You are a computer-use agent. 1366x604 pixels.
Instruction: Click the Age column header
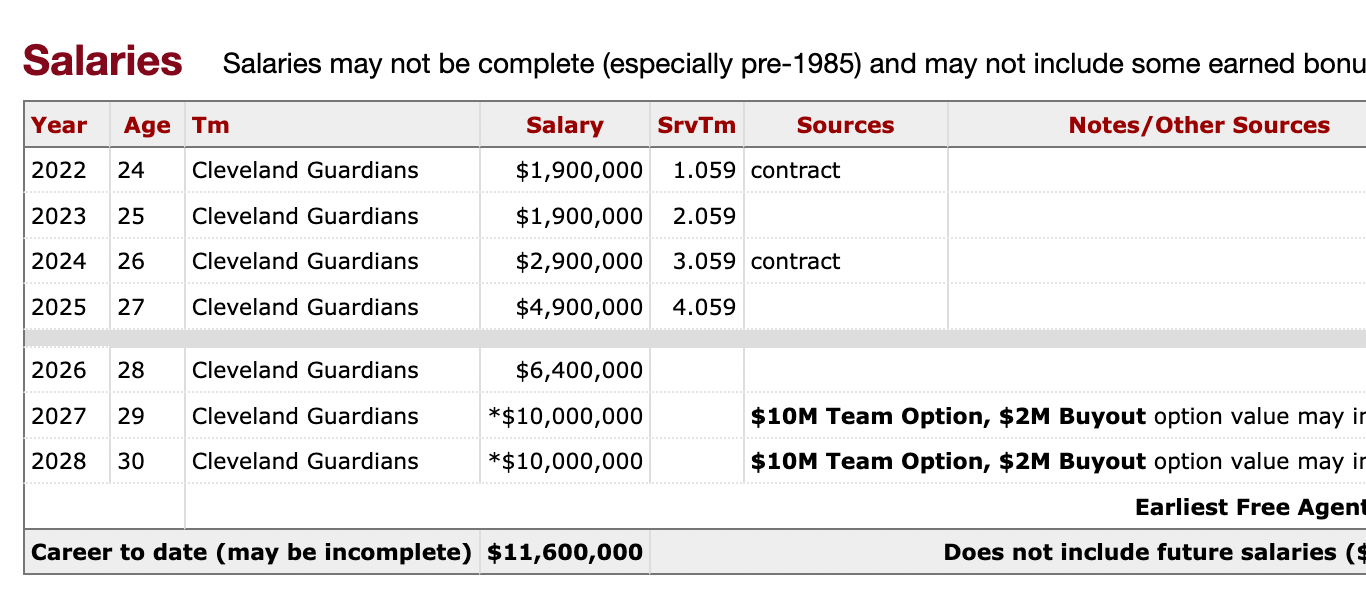coord(147,125)
